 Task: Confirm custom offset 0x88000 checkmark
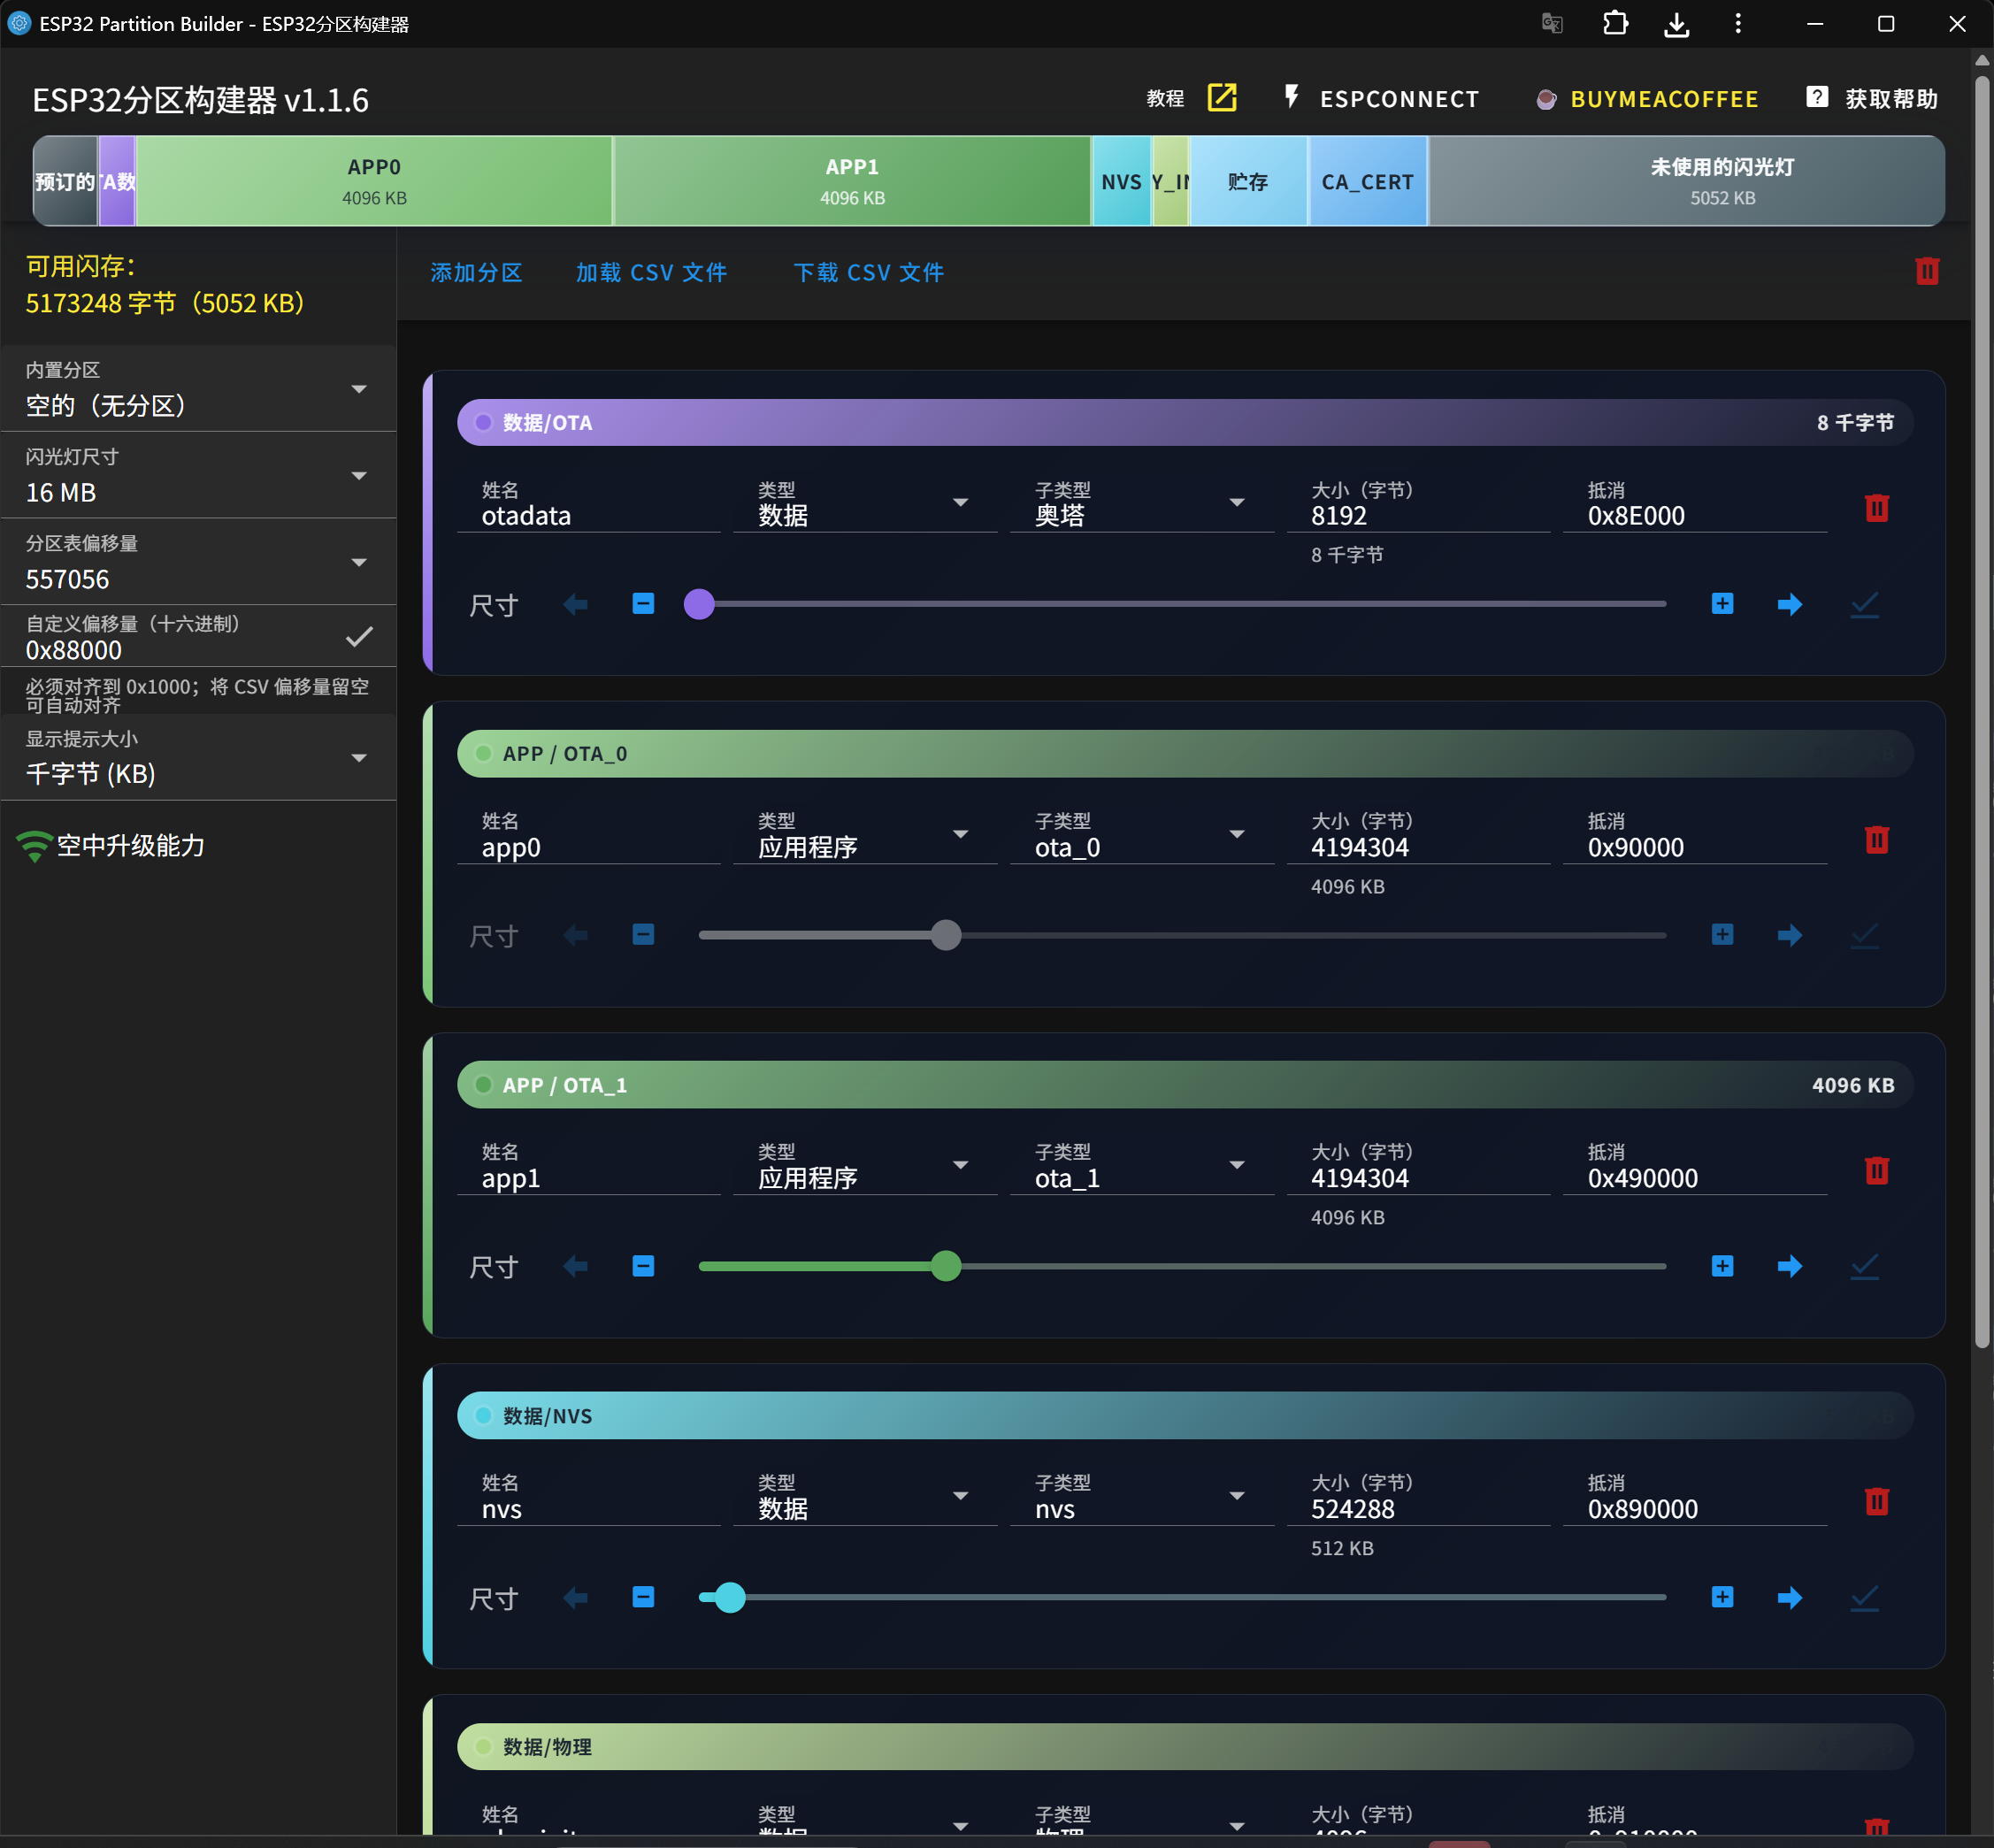coord(359,637)
